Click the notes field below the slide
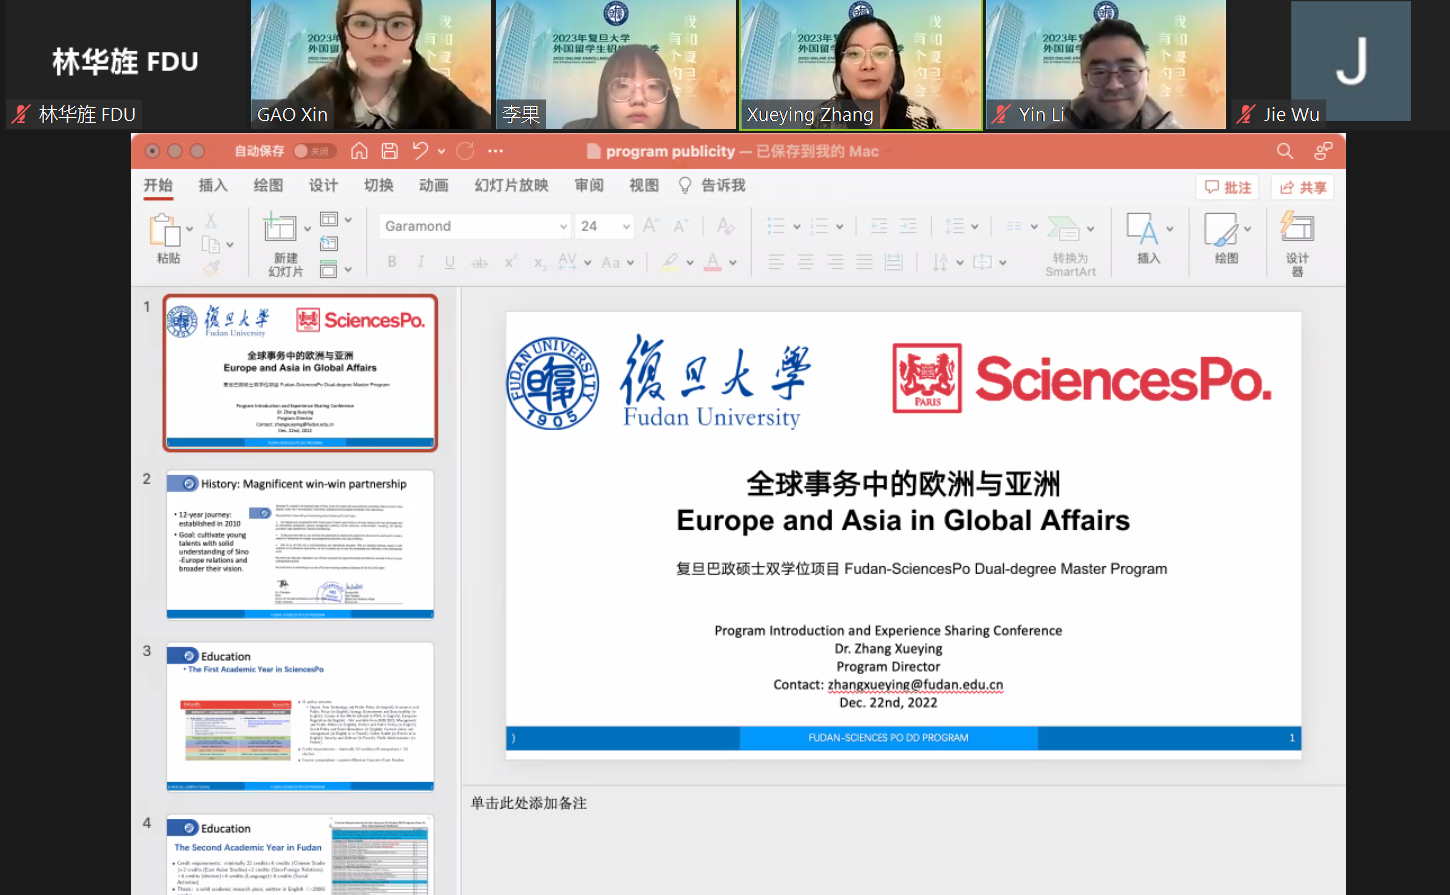Screen dimensions: 1450x895 click(900, 803)
